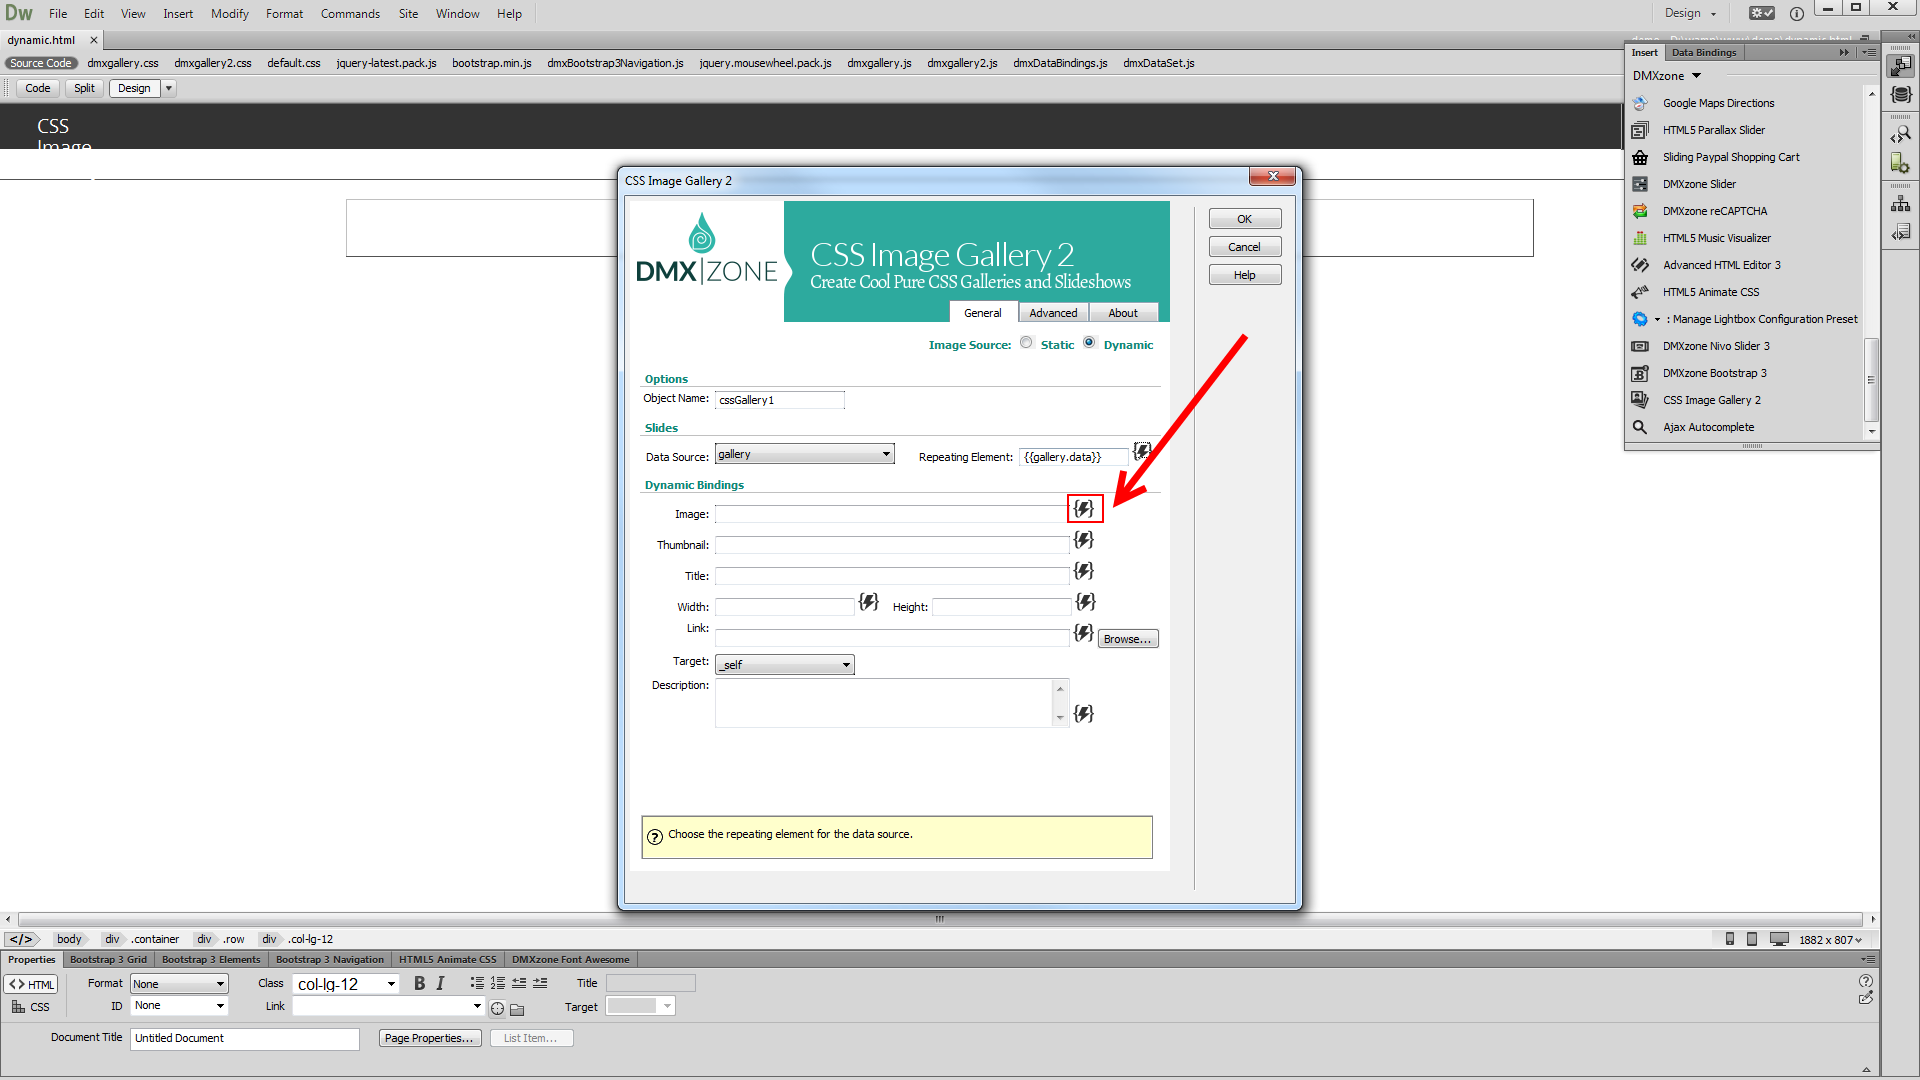Viewport: 1920px width, 1080px height.
Task: Switch Properties to HTML mode
Action: click(x=32, y=985)
